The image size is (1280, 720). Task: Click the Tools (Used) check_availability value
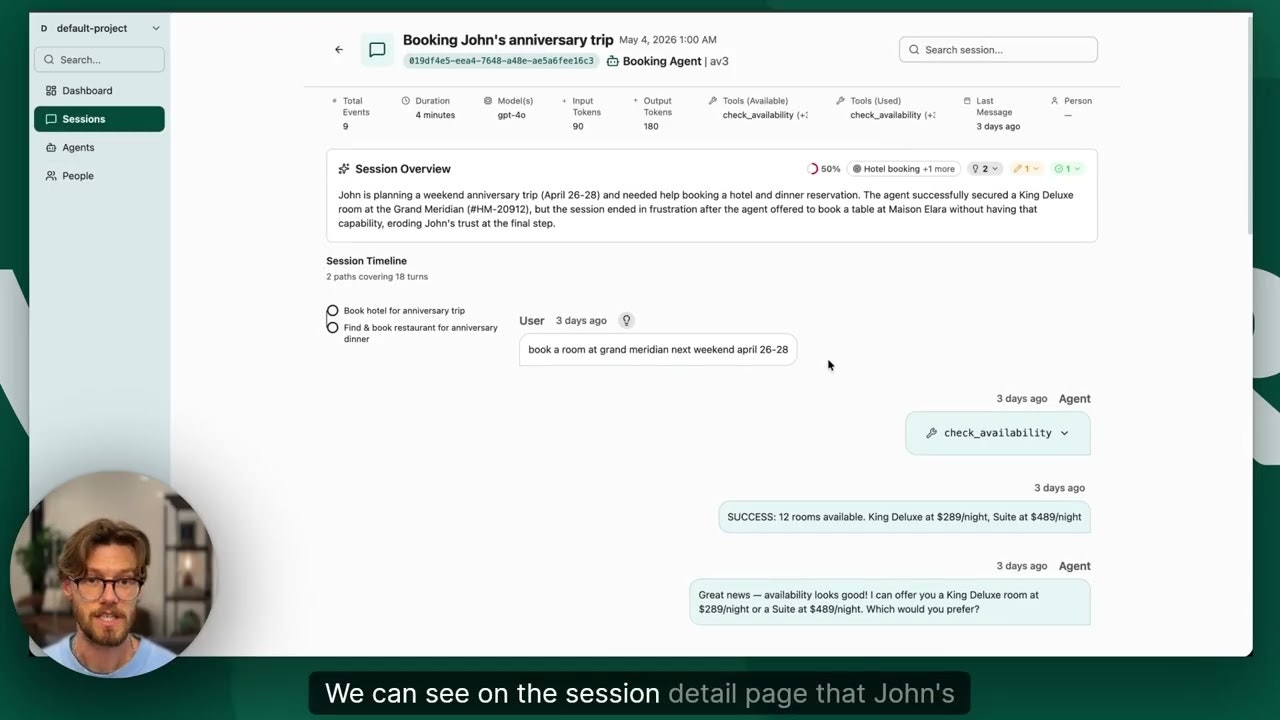(893, 115)
